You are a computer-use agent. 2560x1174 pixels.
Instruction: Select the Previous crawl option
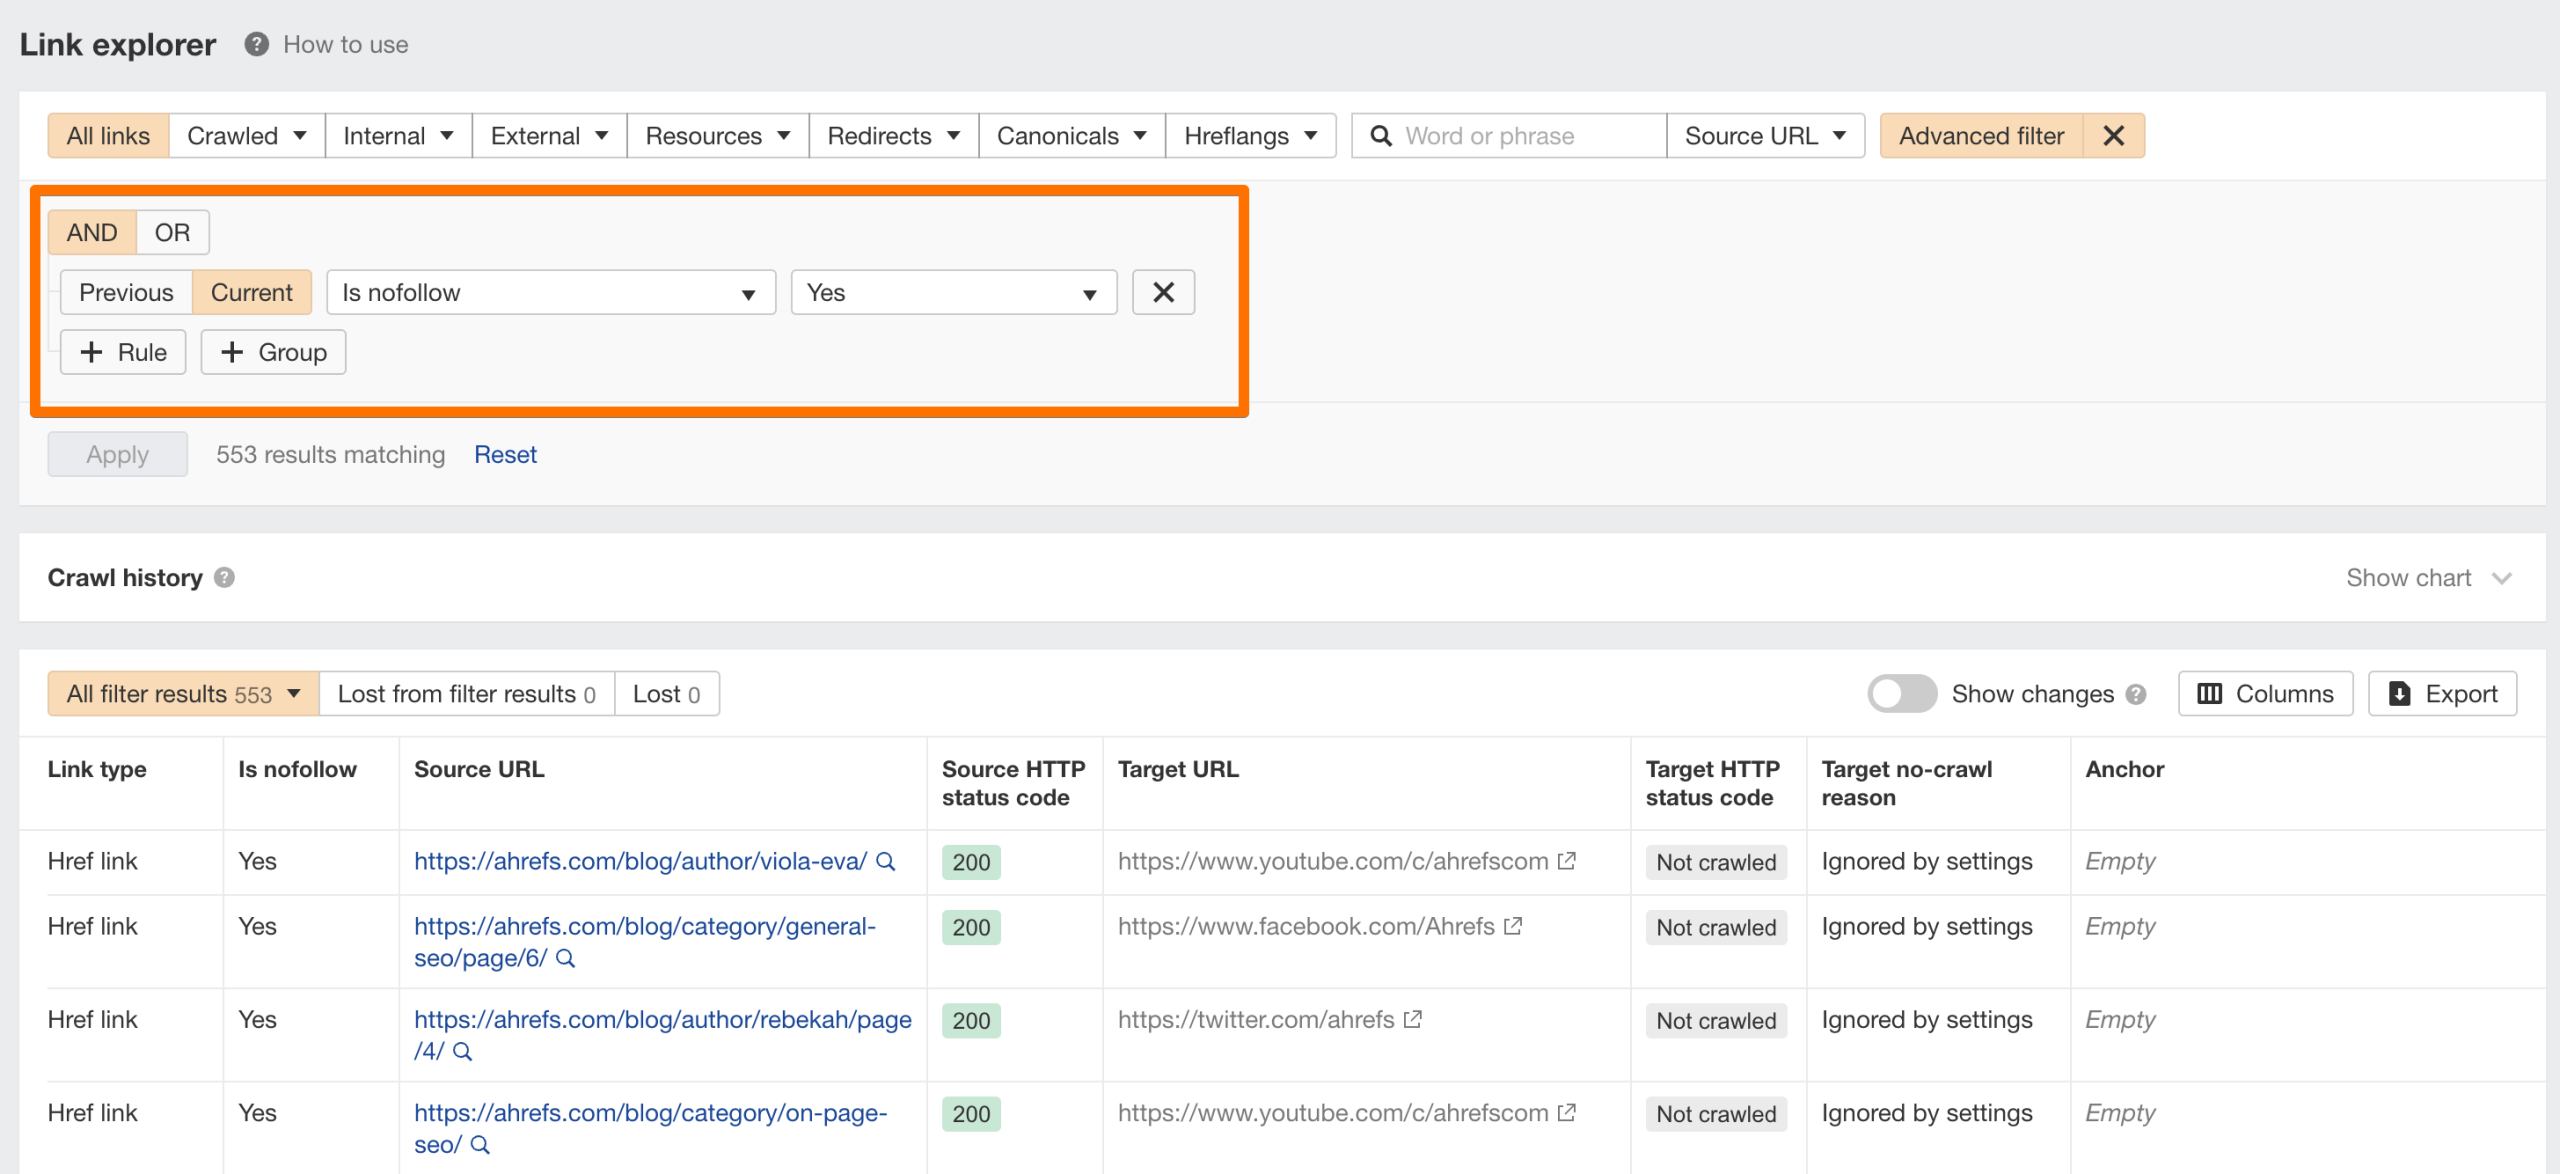[x=126, y=292]
